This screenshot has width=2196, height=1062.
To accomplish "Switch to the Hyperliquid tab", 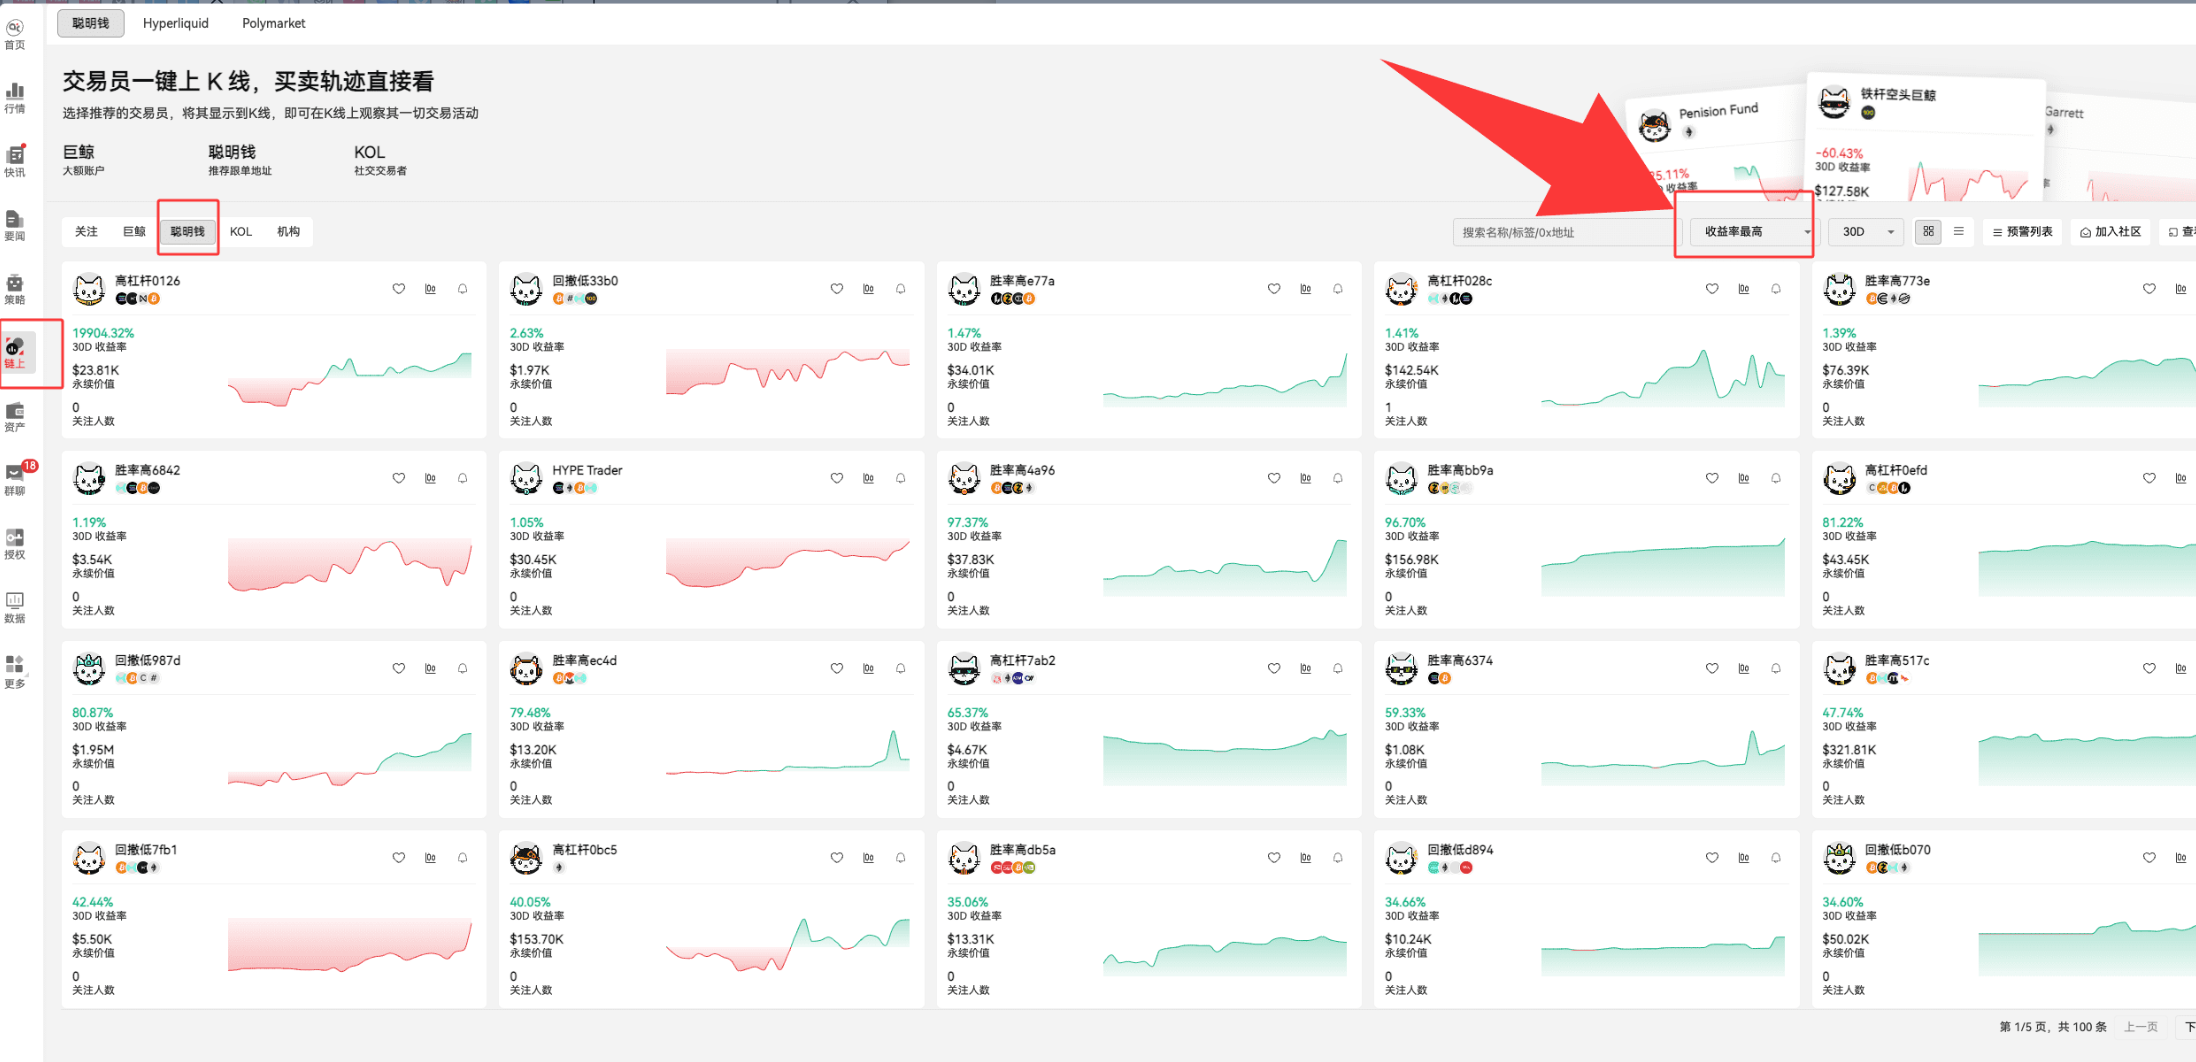I will (176, 23).
